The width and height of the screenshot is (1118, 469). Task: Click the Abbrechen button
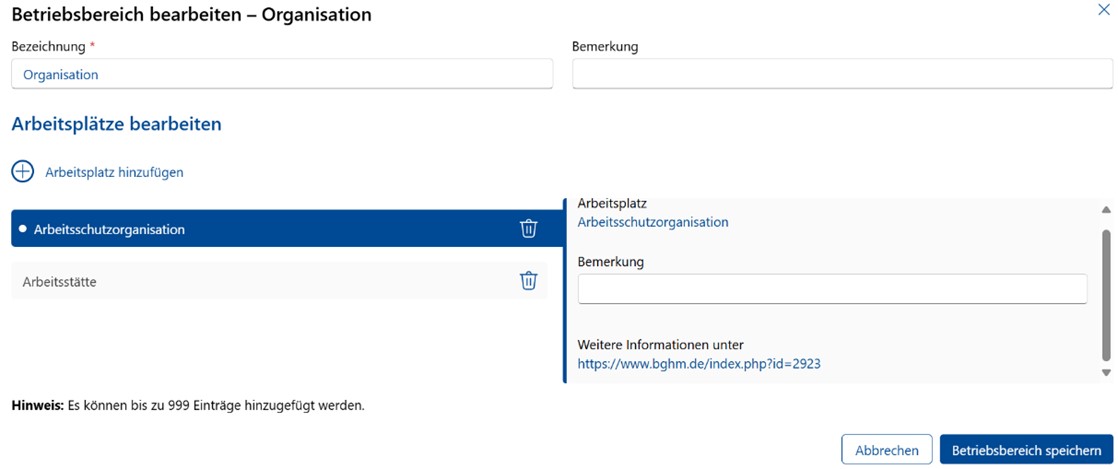(886, 450)
